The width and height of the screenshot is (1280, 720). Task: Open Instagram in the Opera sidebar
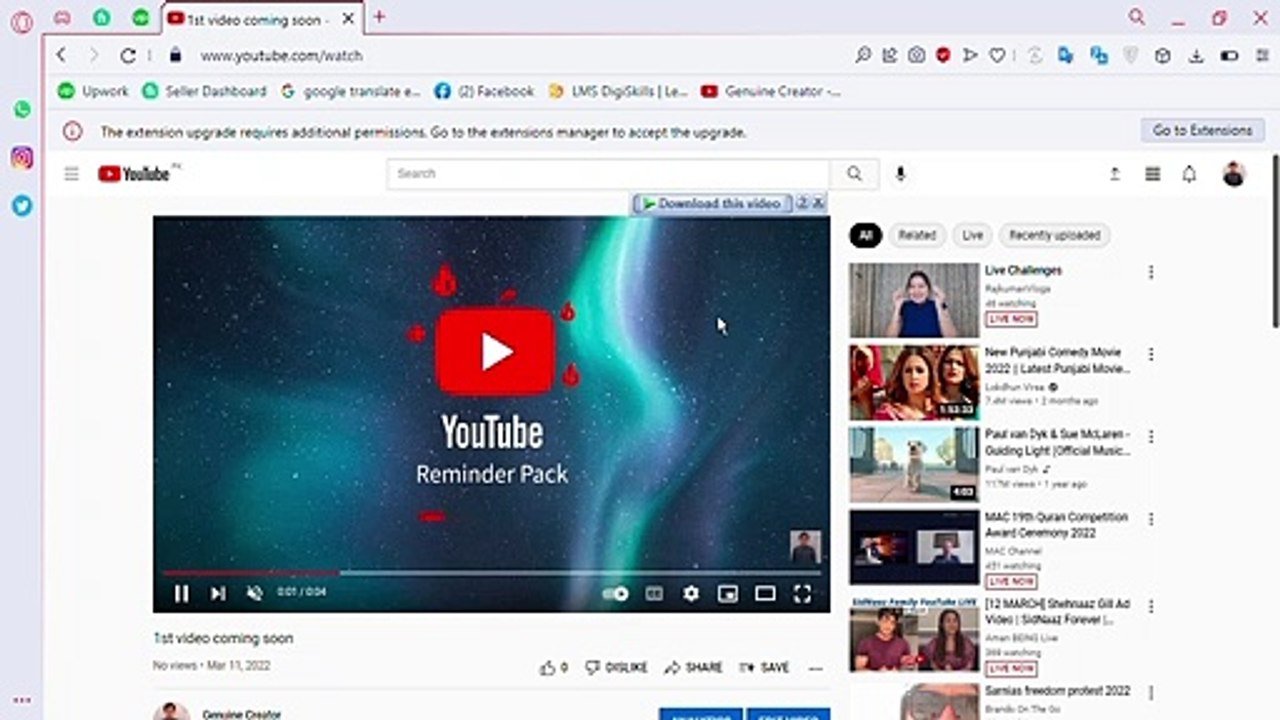pos(22,158)
